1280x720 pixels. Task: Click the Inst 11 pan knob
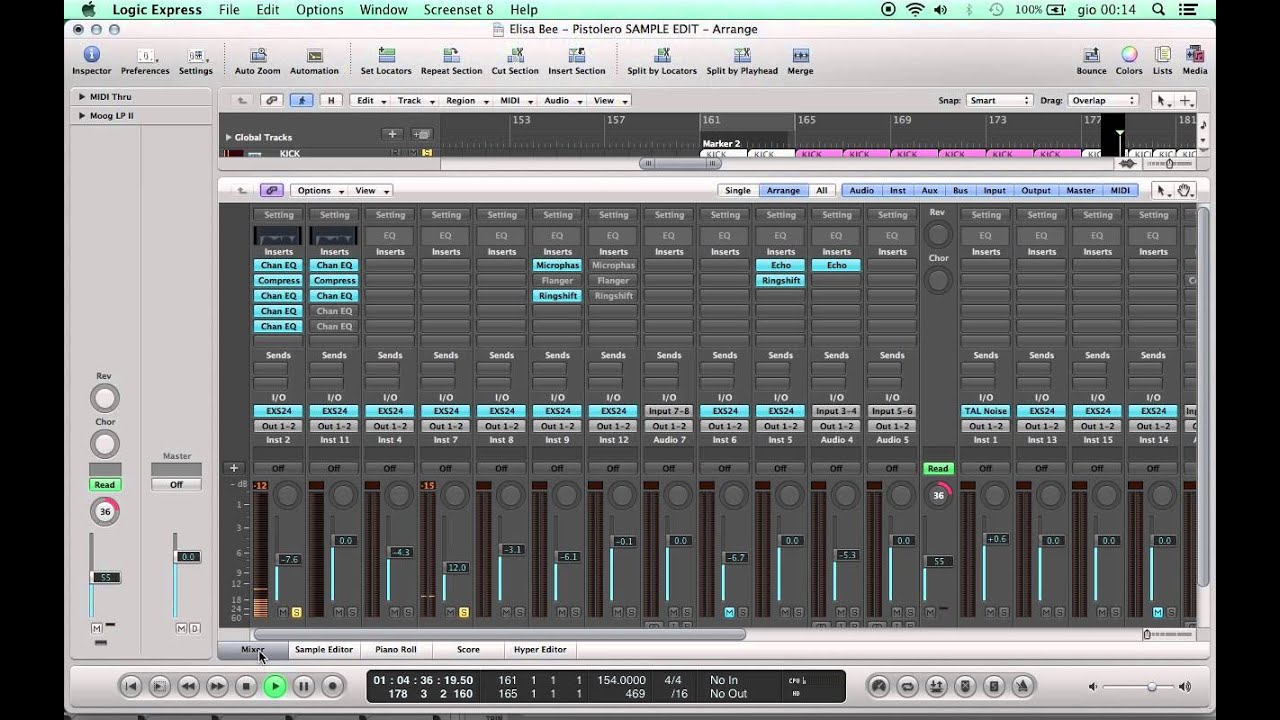(343, 494)
